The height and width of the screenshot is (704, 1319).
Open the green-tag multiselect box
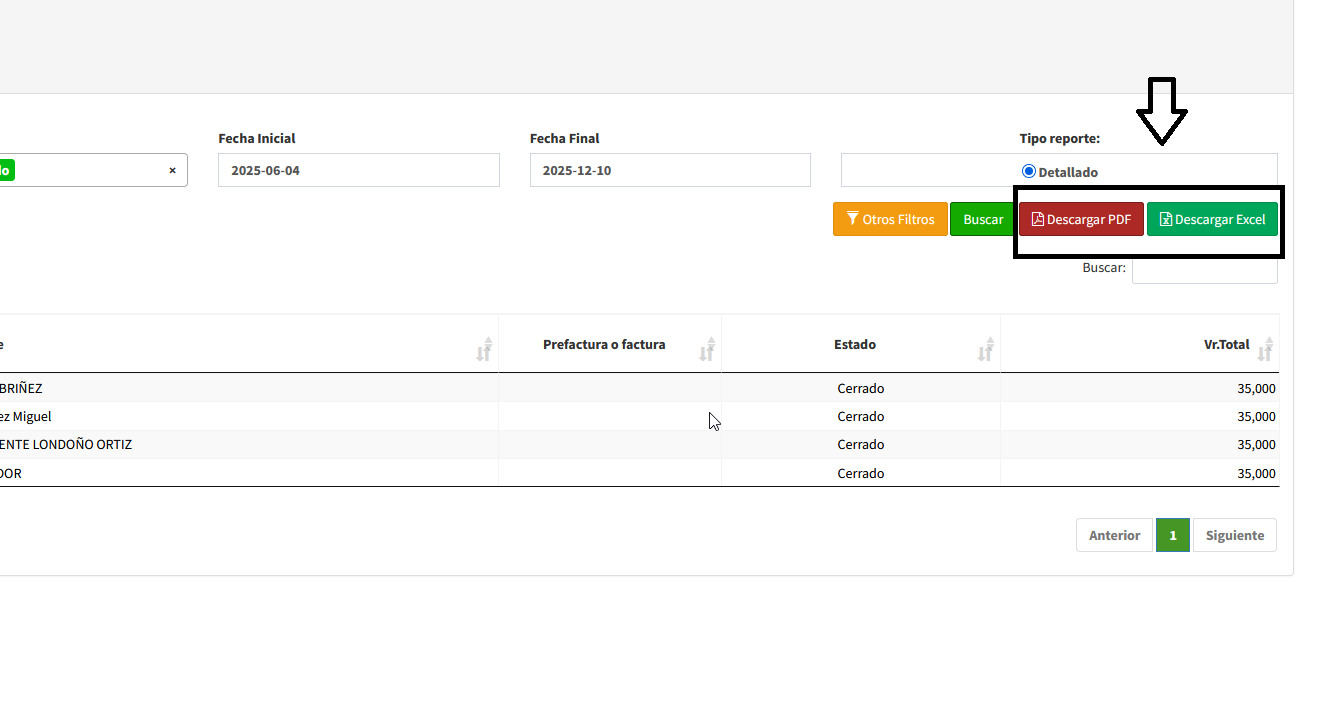(x=90, y=170)
